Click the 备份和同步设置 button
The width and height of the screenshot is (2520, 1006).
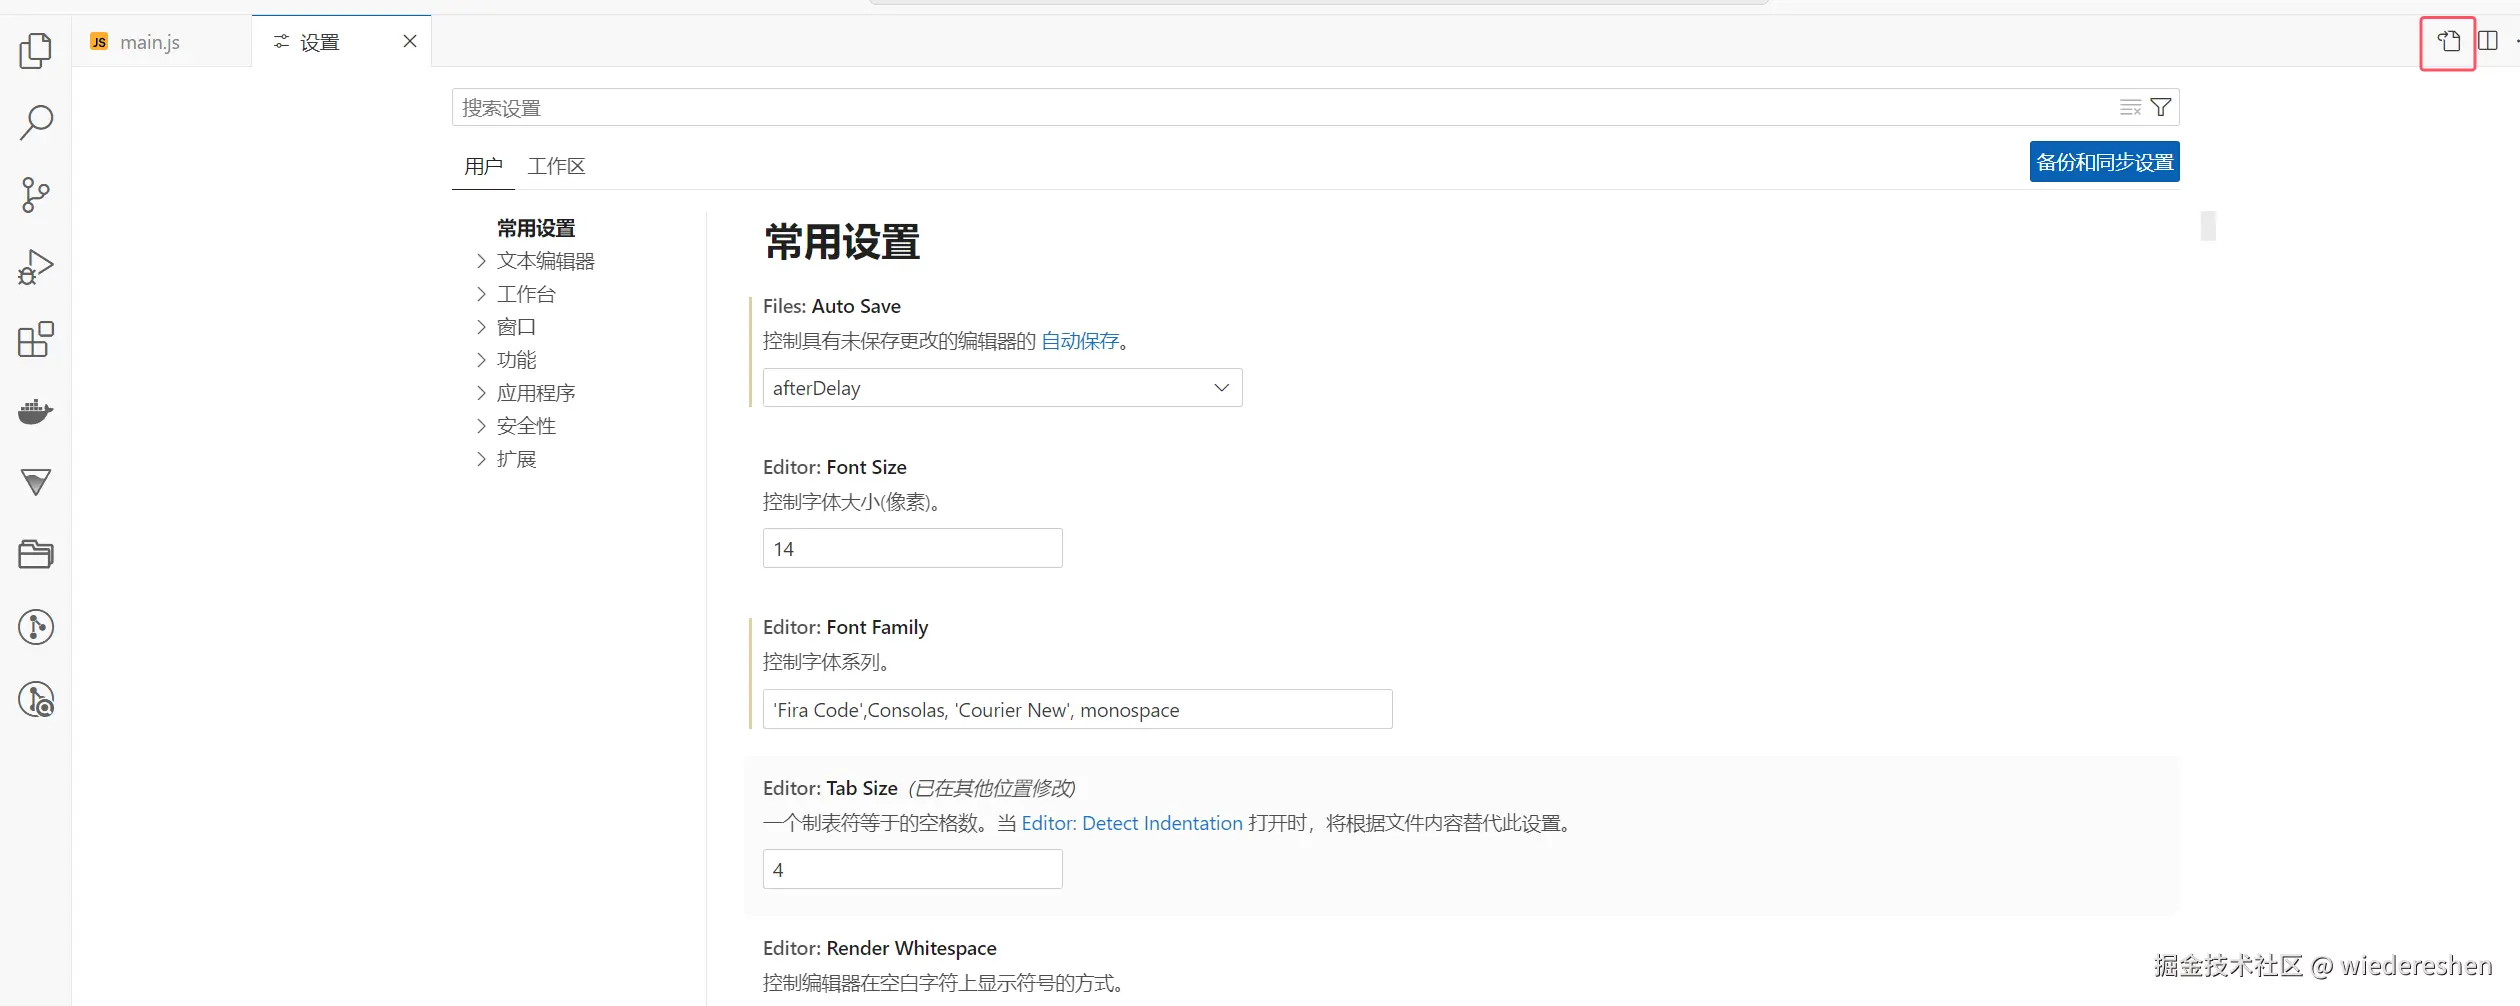[2104, 162]
